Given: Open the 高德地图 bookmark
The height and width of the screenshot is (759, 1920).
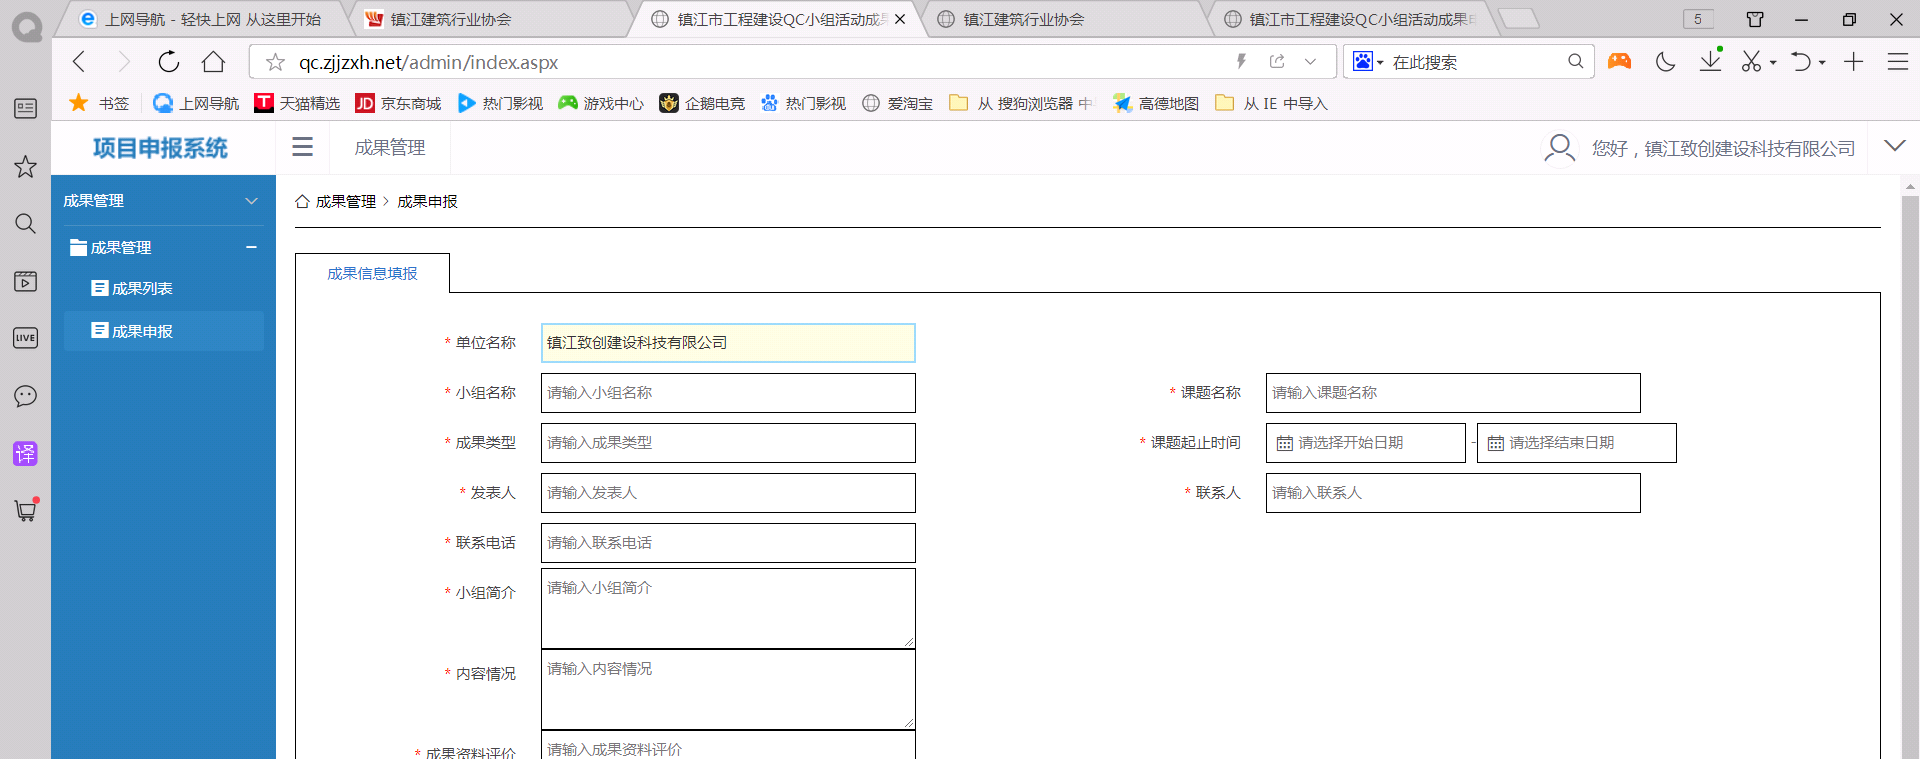Looking at the screenshot, I should click(x=1156, y=103).
